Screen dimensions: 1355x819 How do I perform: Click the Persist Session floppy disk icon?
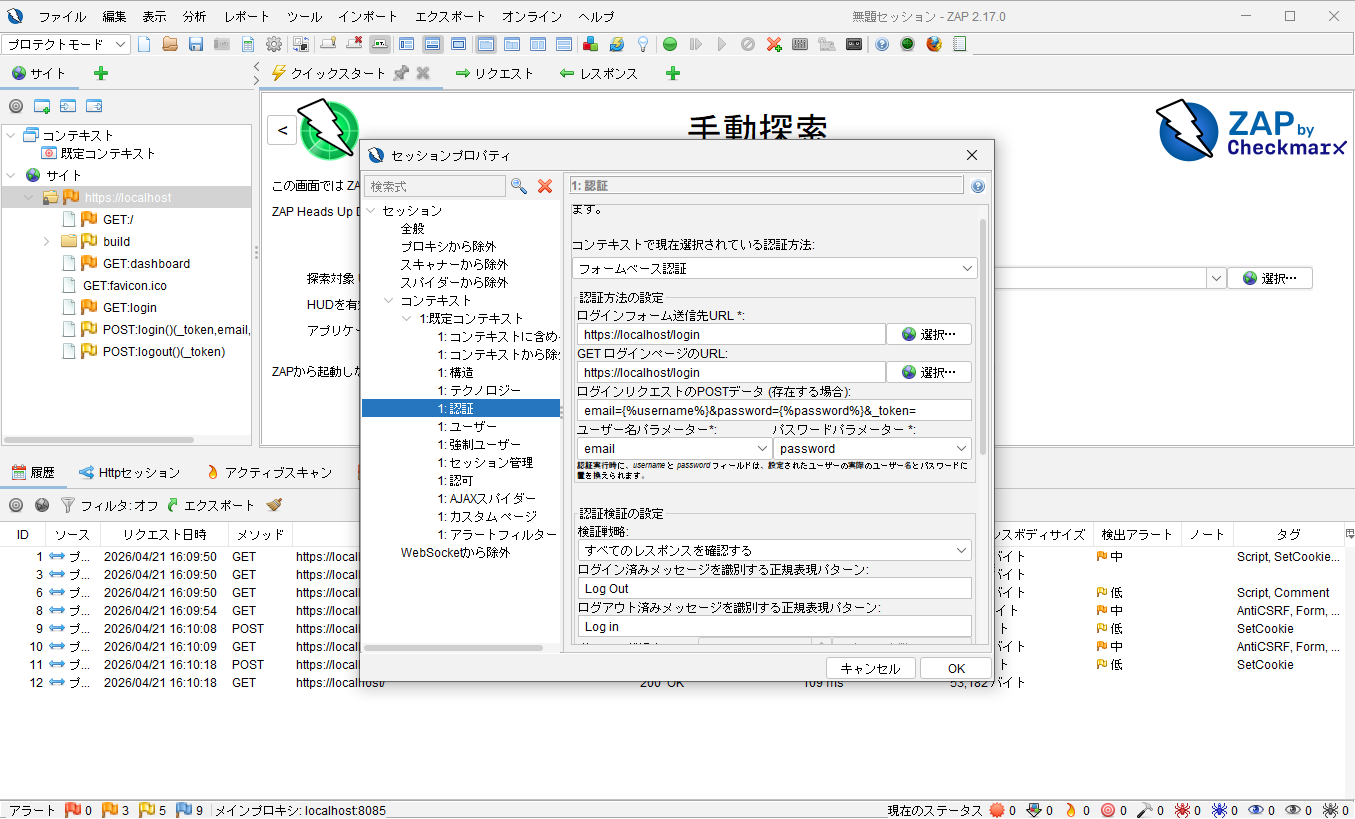click(196, 44)
